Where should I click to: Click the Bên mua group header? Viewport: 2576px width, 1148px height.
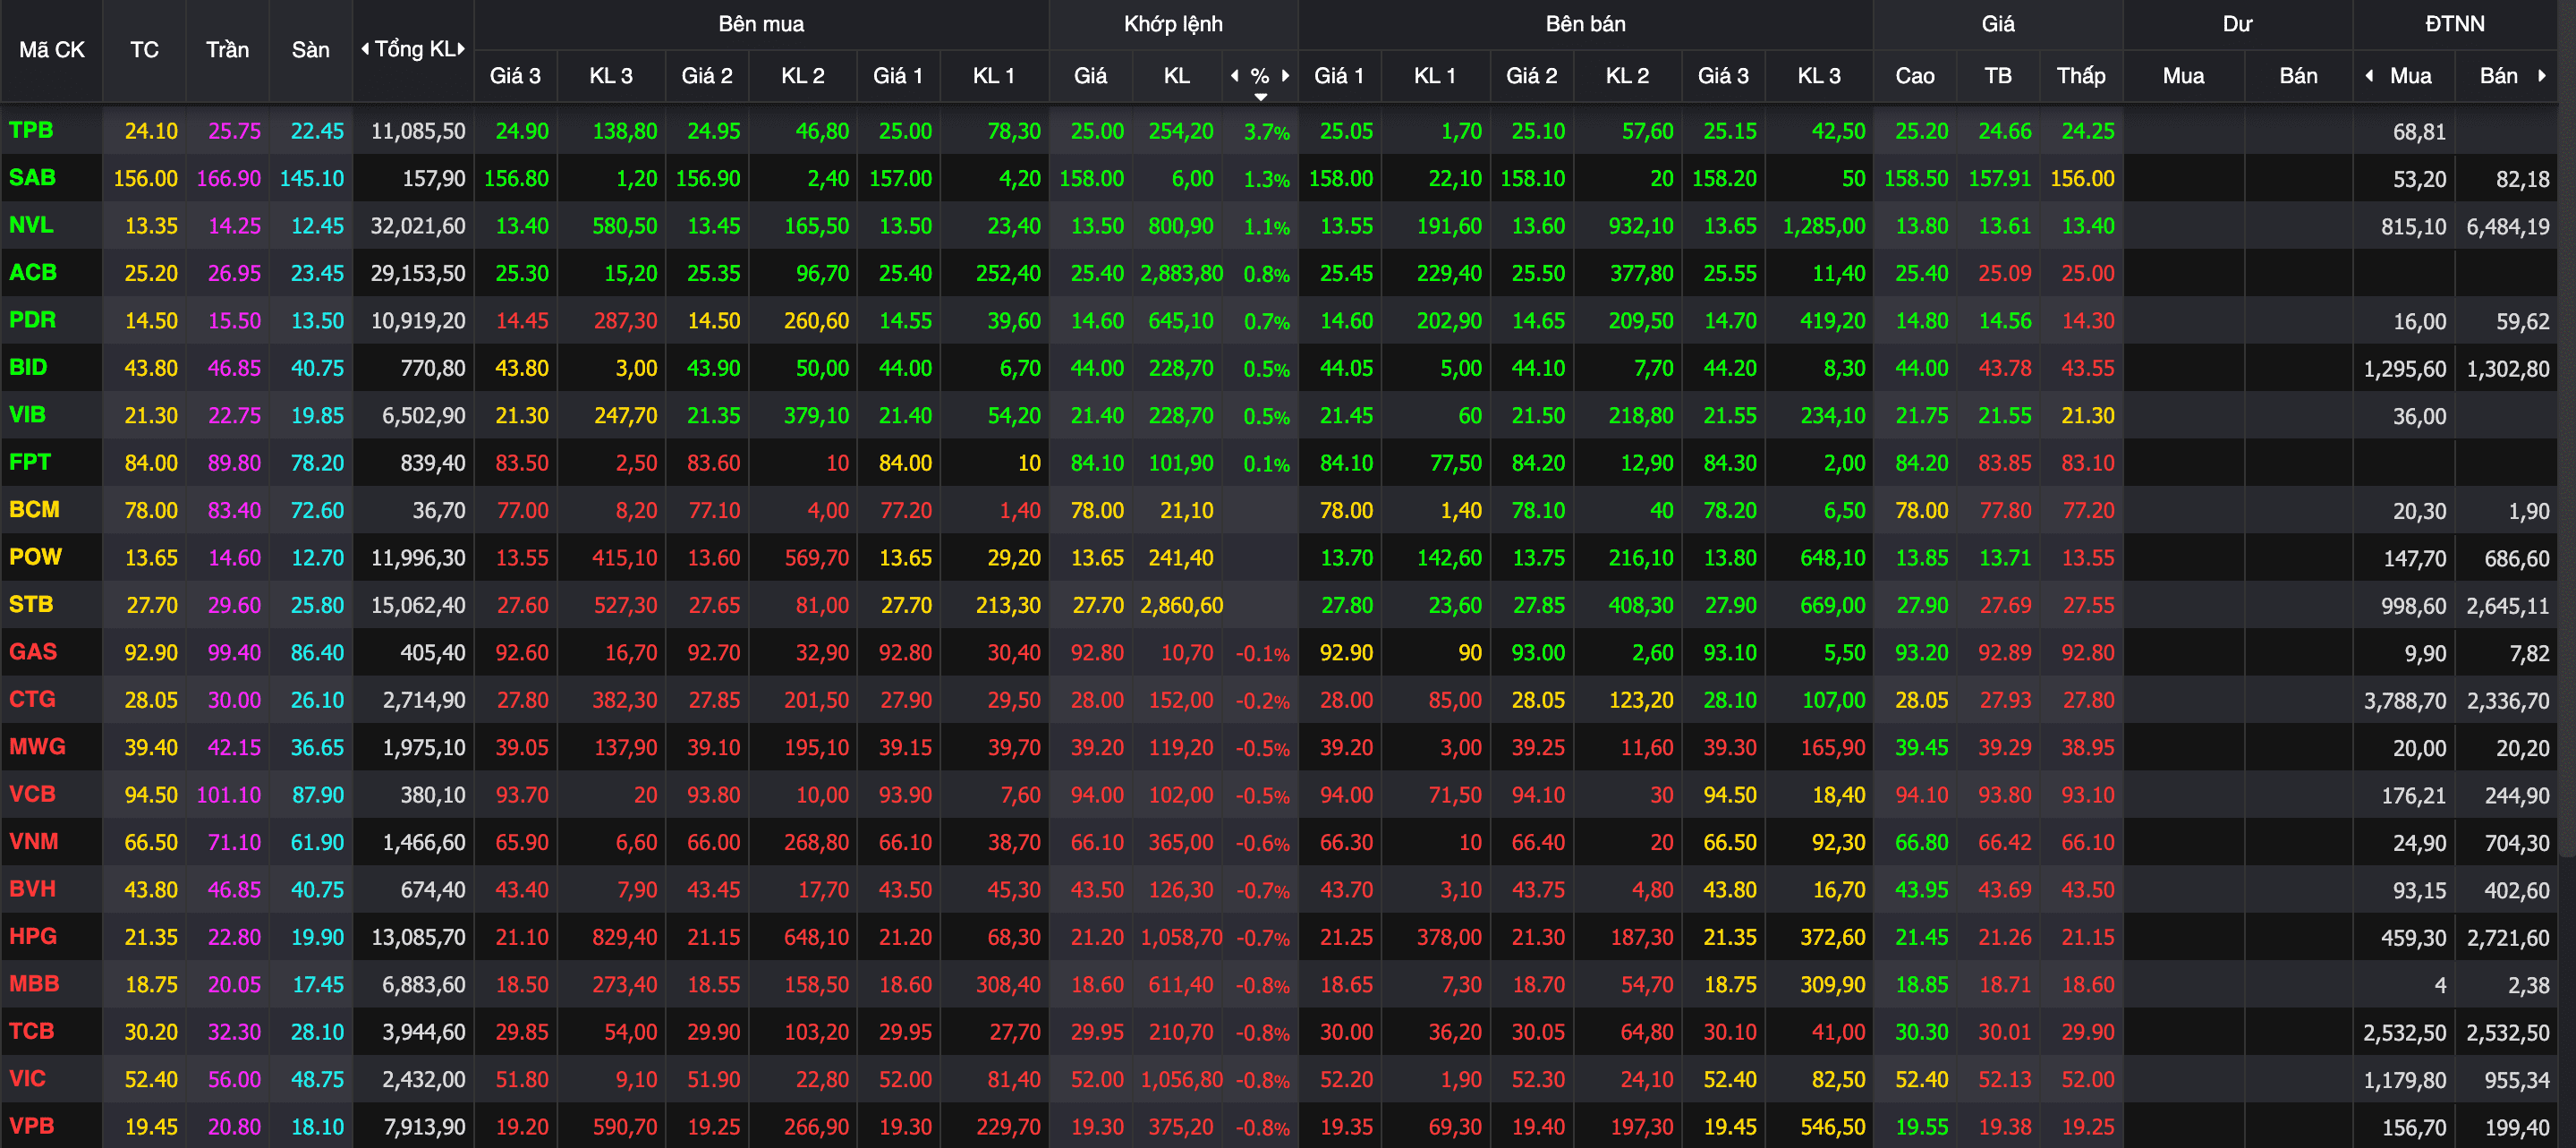[x=761, y=24]
